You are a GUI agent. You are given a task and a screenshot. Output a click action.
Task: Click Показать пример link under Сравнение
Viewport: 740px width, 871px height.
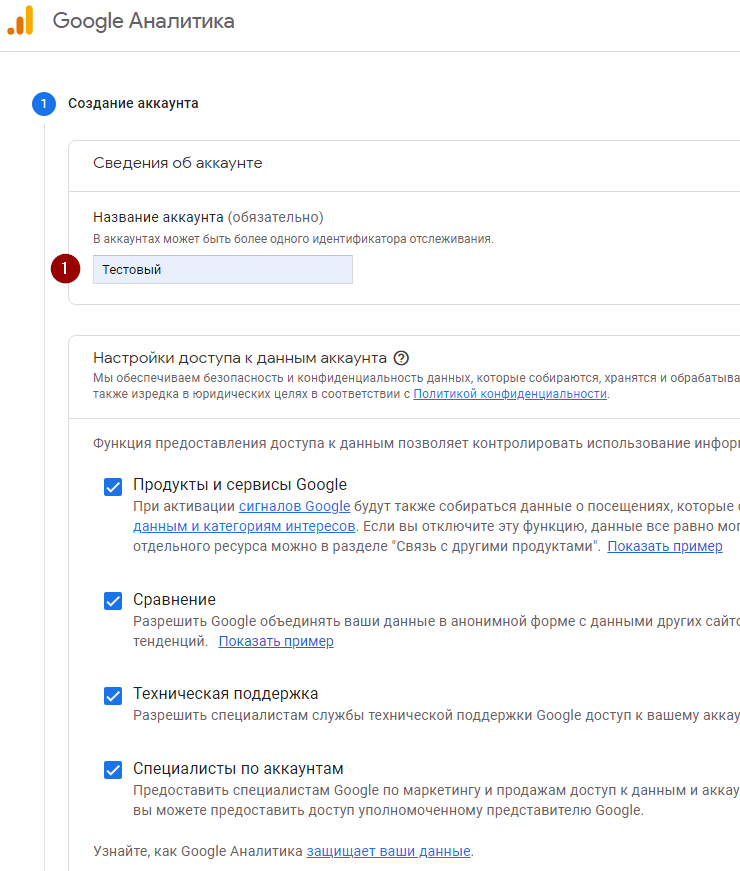point(276,641)
